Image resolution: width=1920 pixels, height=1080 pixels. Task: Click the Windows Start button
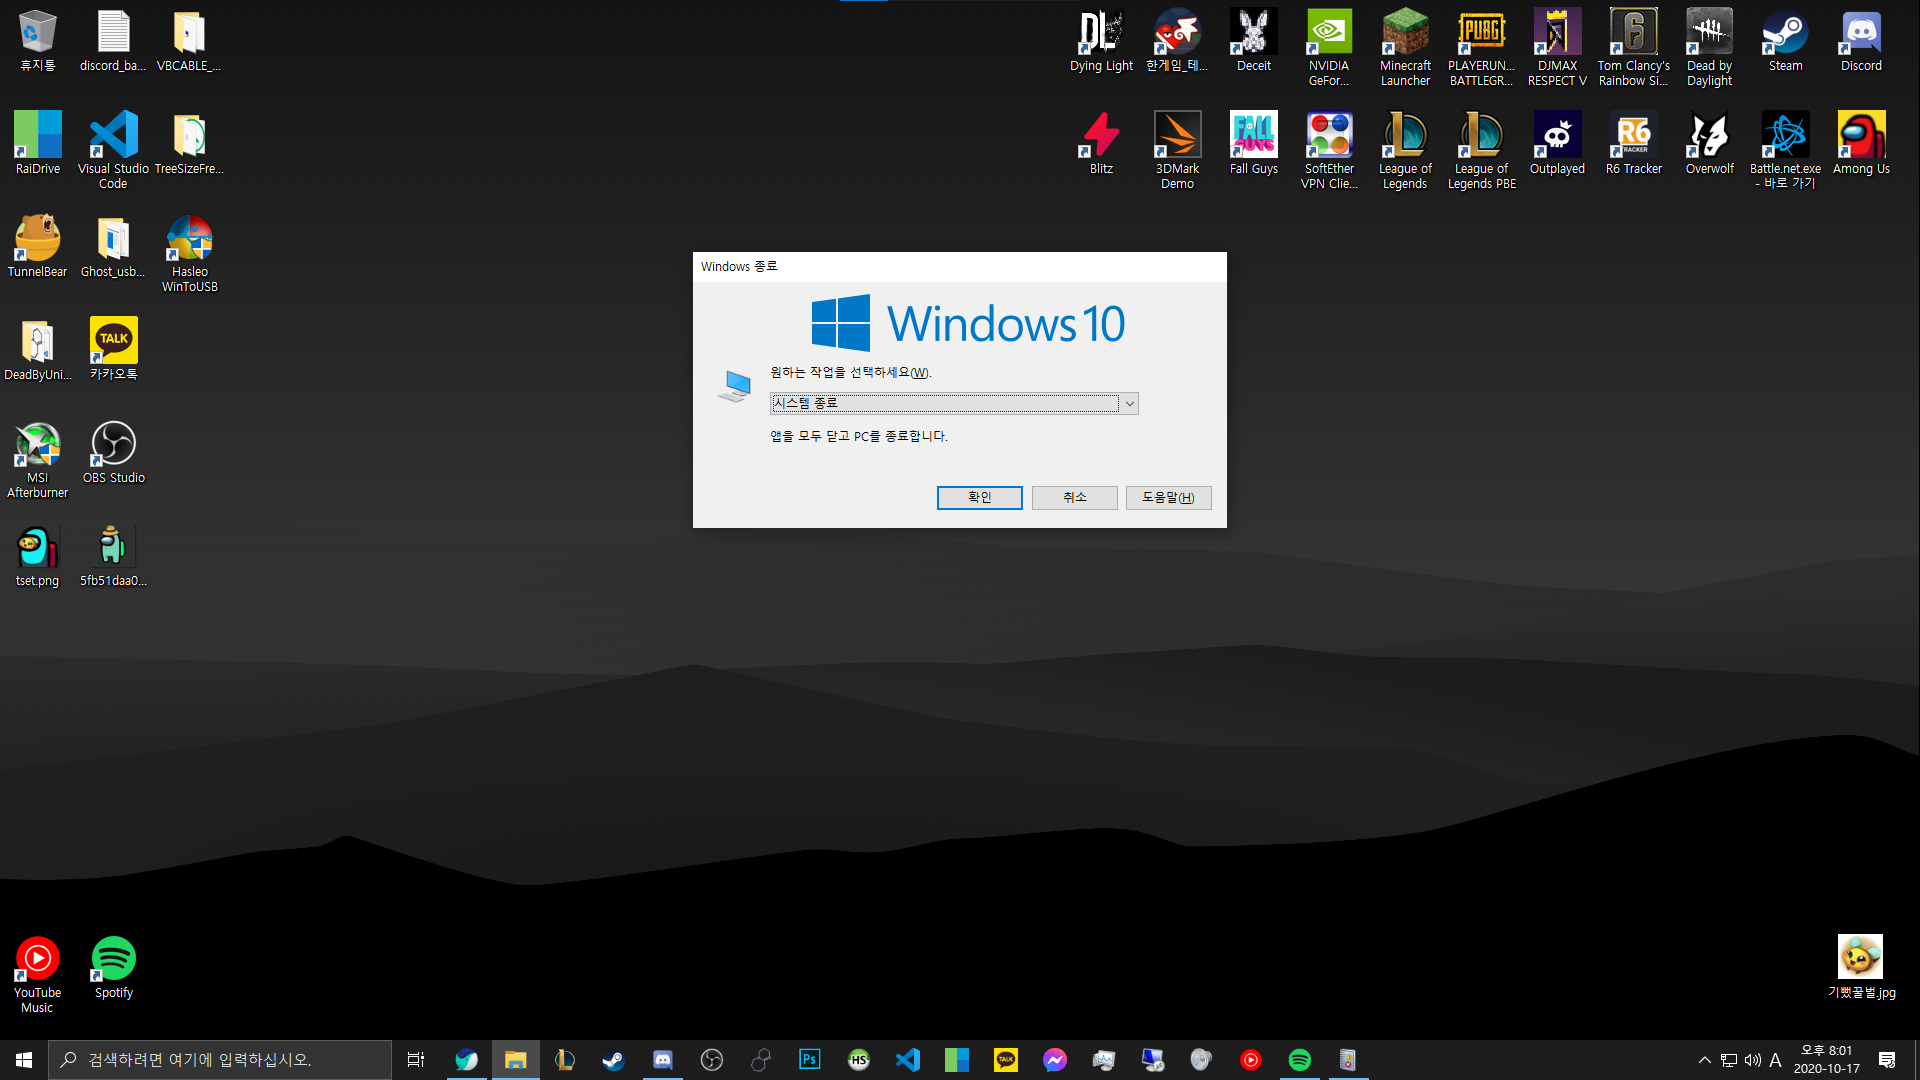[24, 1060]
